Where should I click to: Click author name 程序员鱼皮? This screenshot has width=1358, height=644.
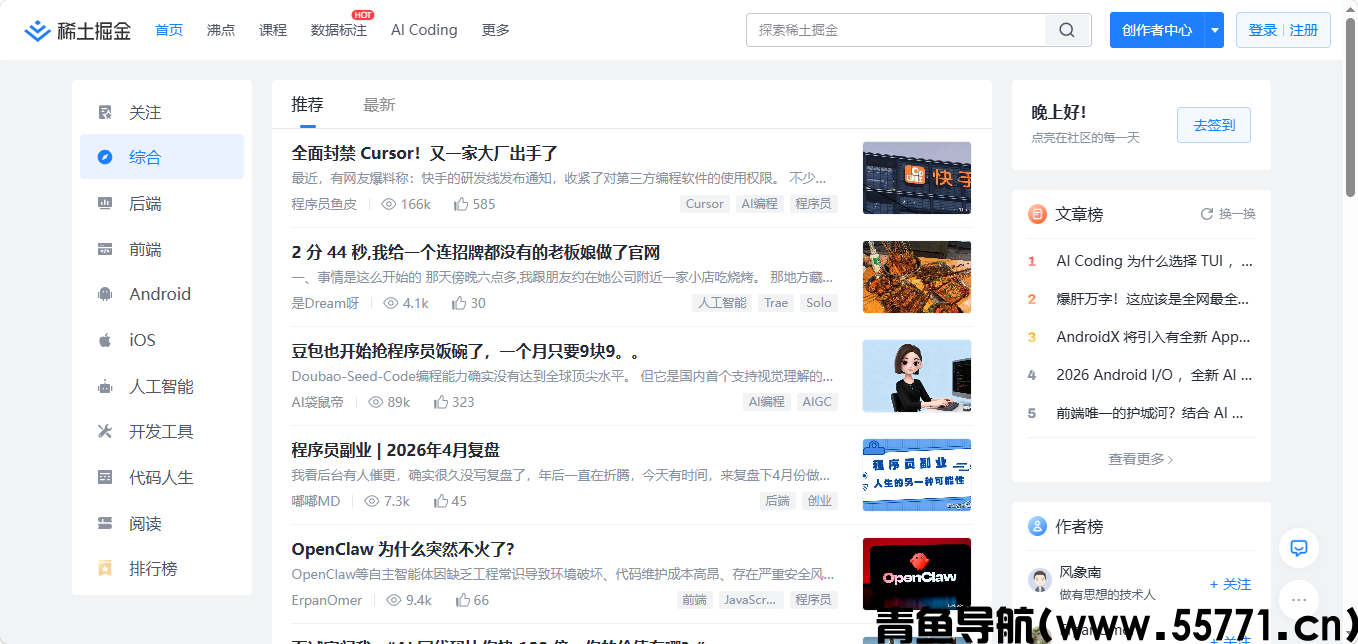coord(324,204)
